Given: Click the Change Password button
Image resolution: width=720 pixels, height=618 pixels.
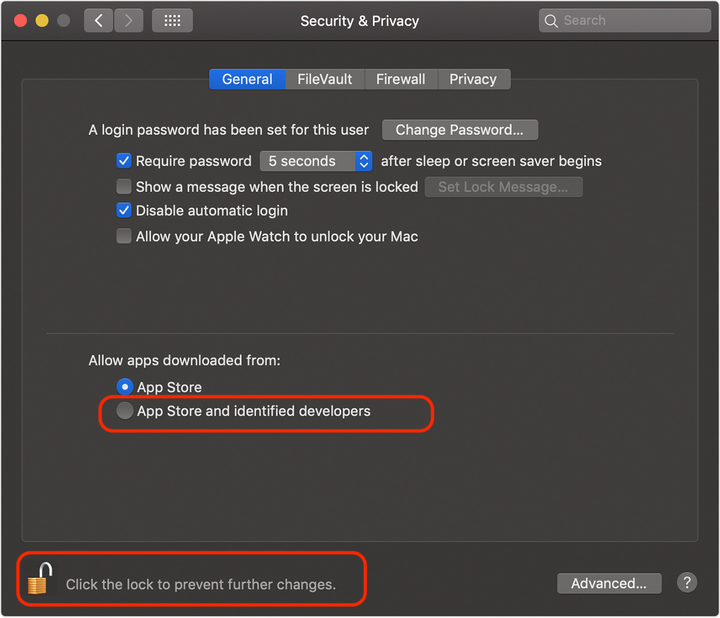Looking at the screenshot, I should click(x=460, y=130).
